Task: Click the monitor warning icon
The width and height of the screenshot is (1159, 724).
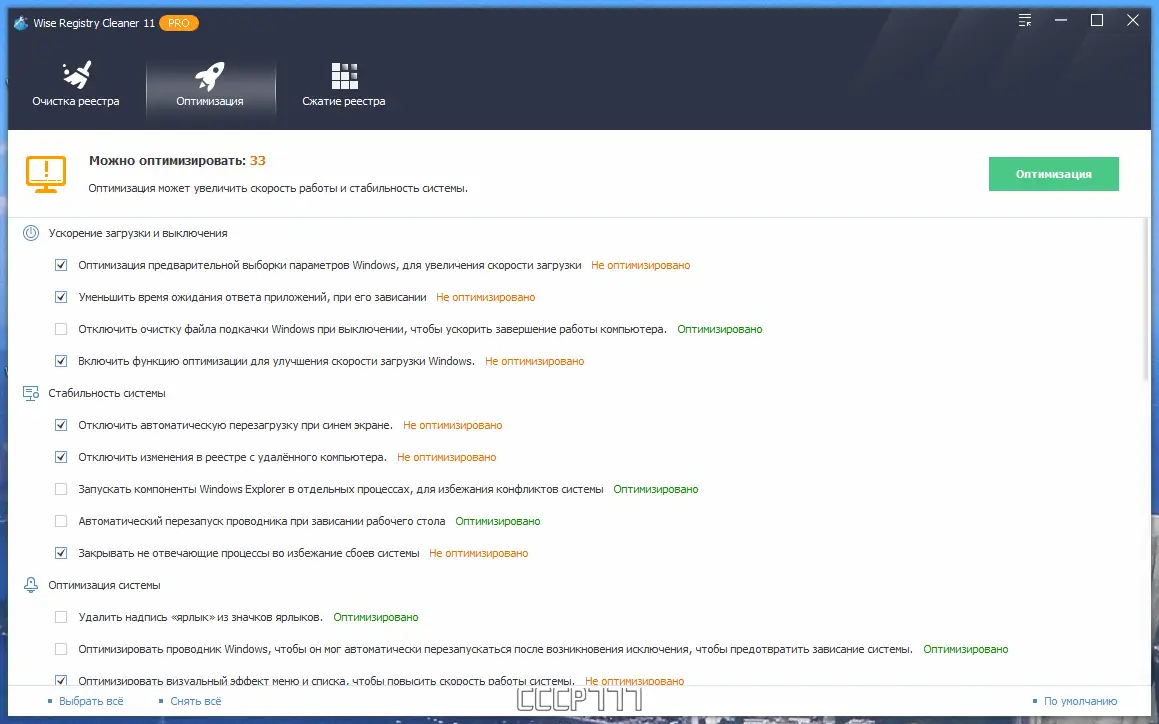Action: tap(46, 174)
